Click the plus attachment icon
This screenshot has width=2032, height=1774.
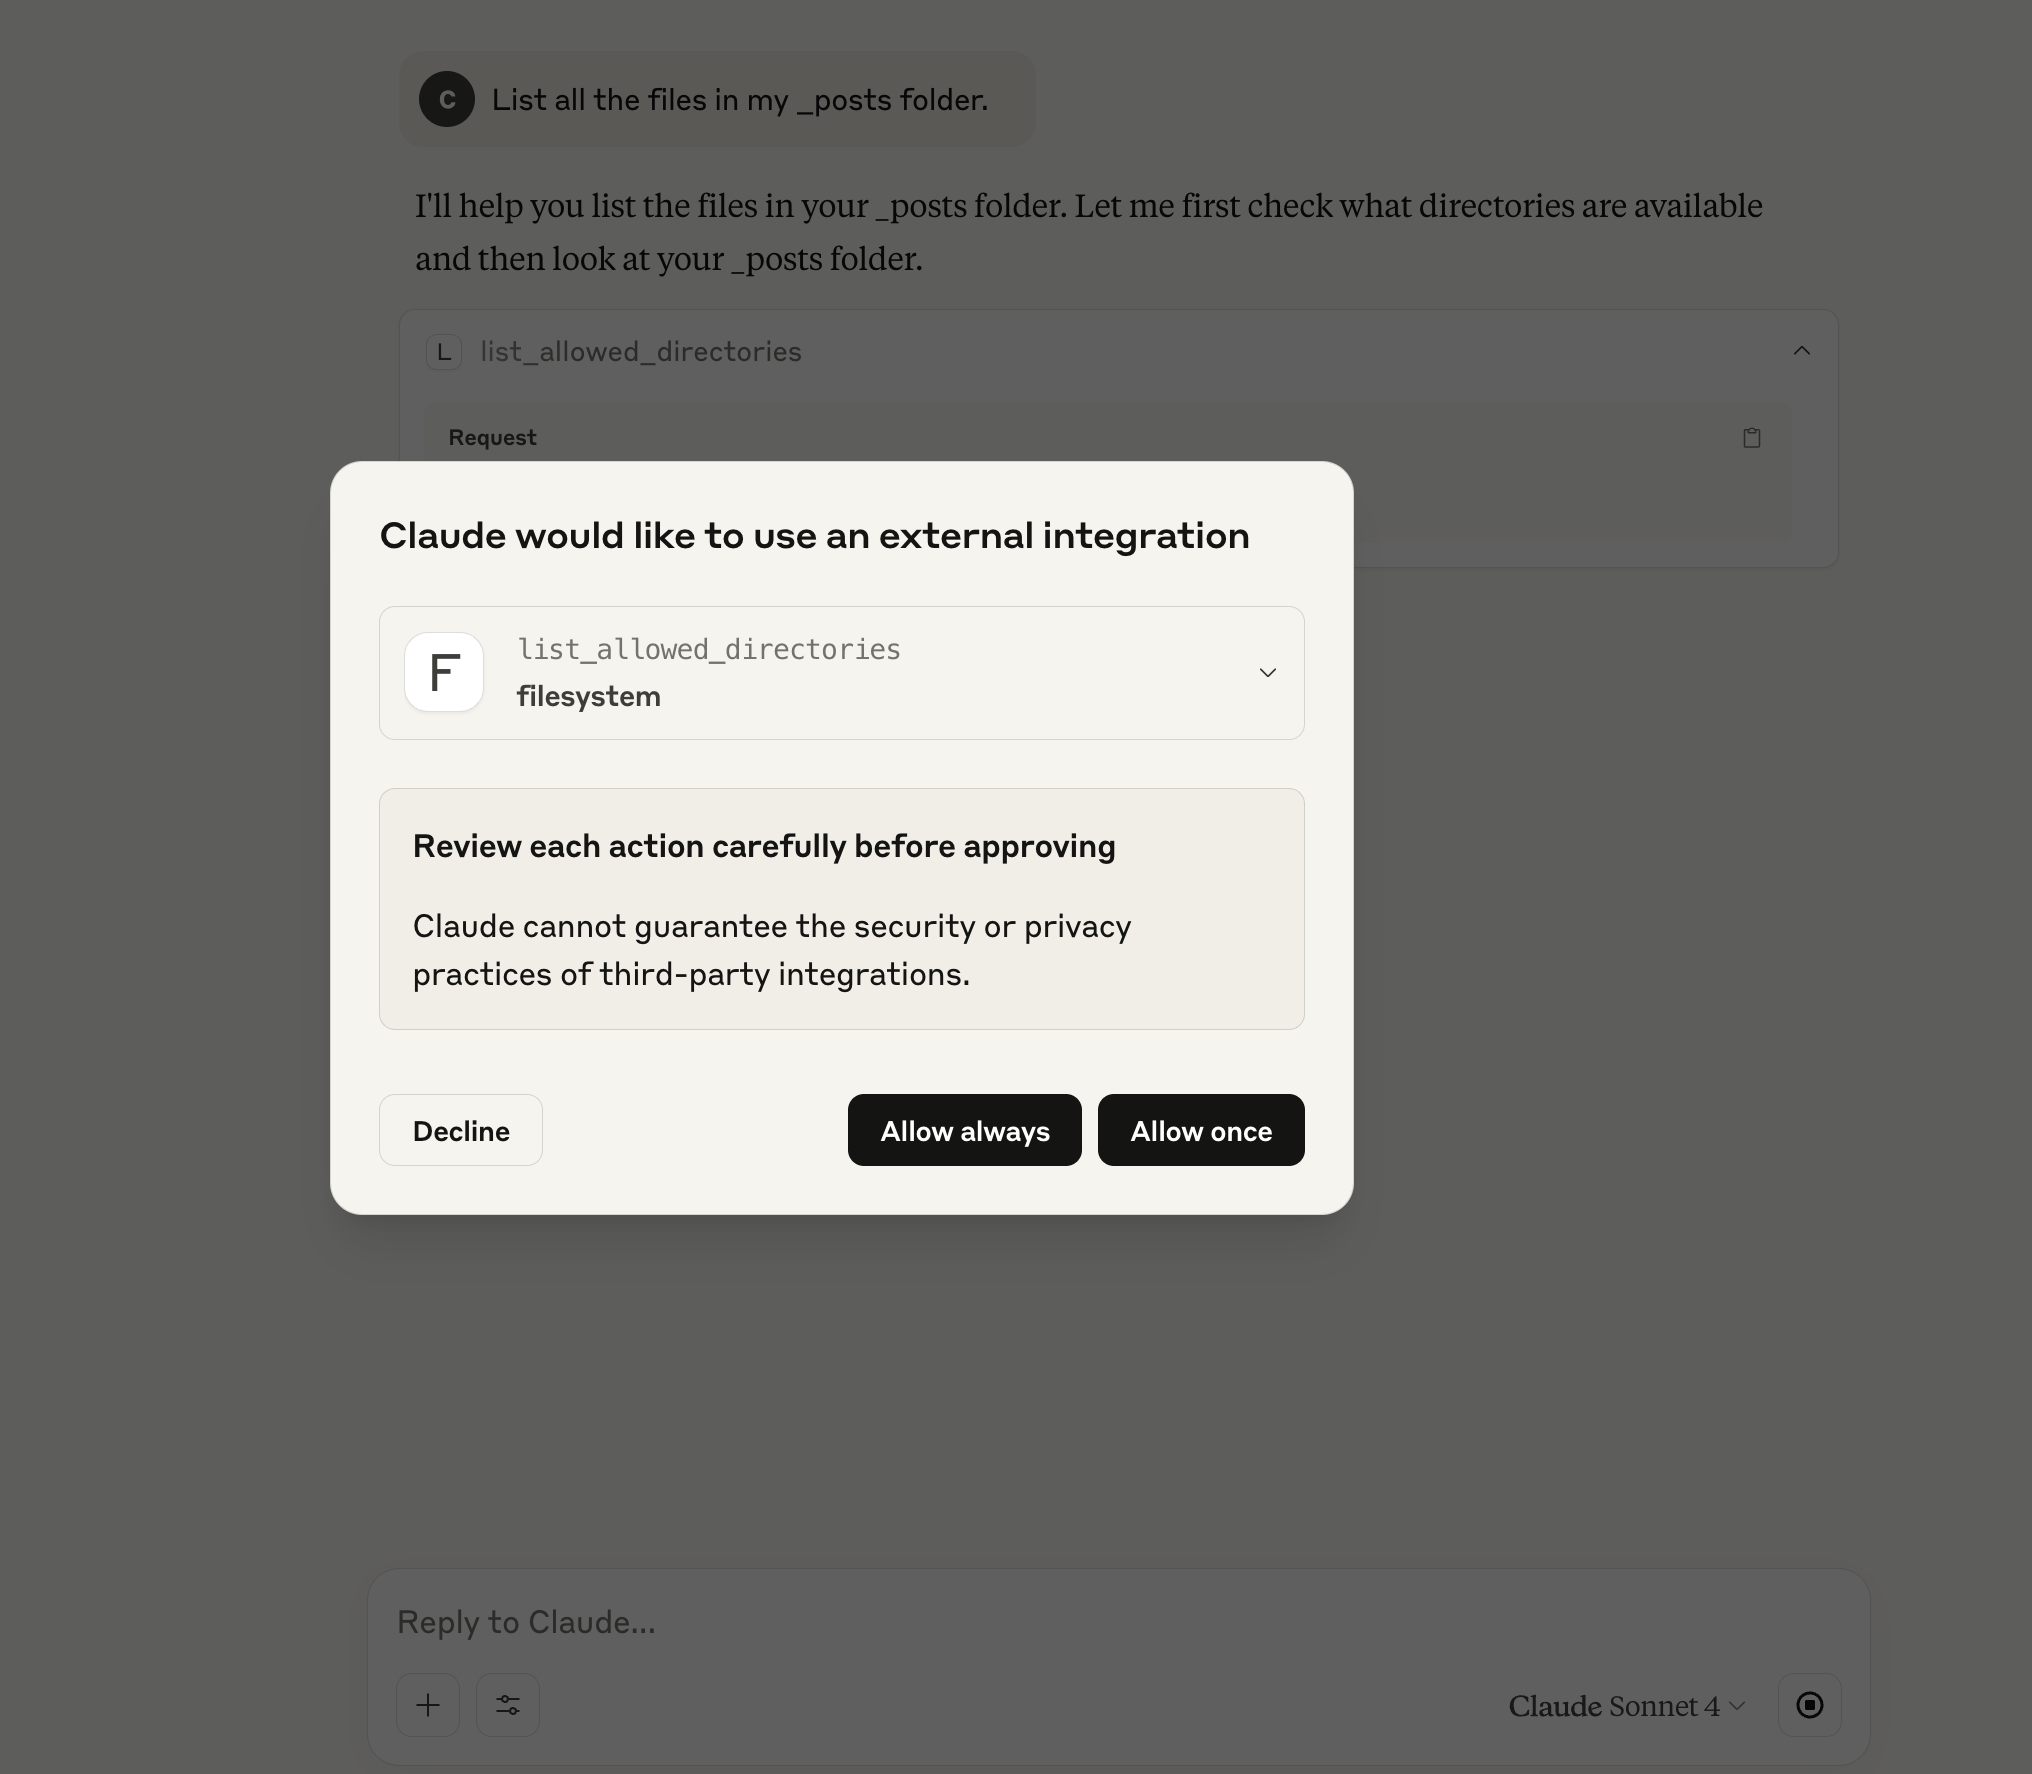pos(428,1705)
